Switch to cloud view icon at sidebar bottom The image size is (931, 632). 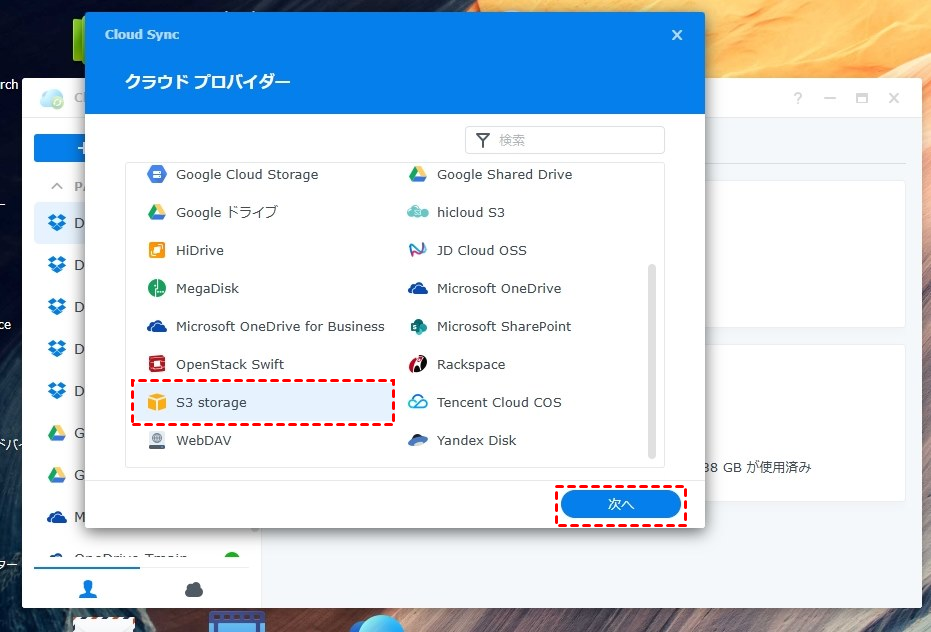tap(194, 589)
